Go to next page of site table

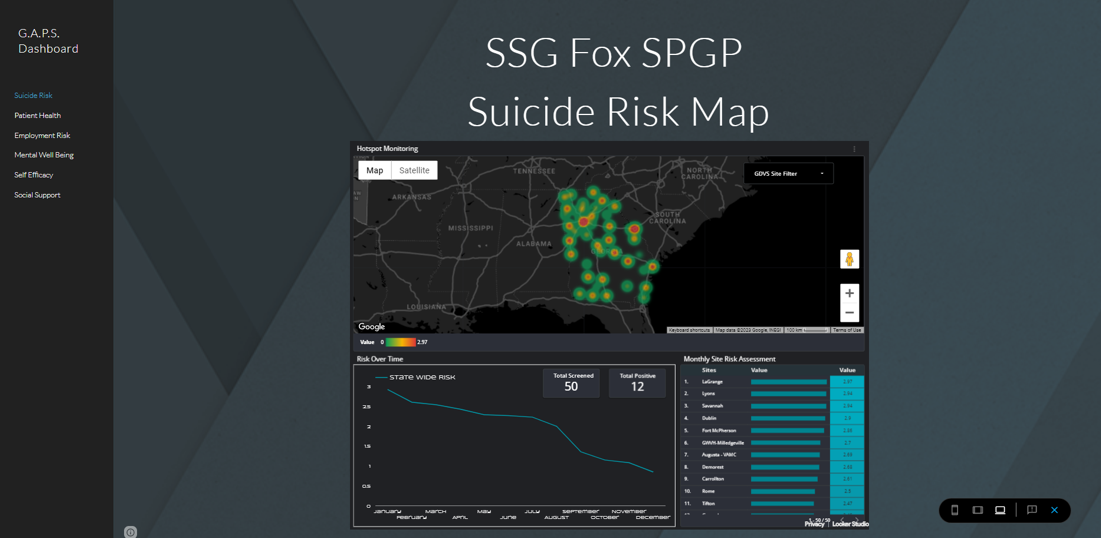click(x=856, y=519)
